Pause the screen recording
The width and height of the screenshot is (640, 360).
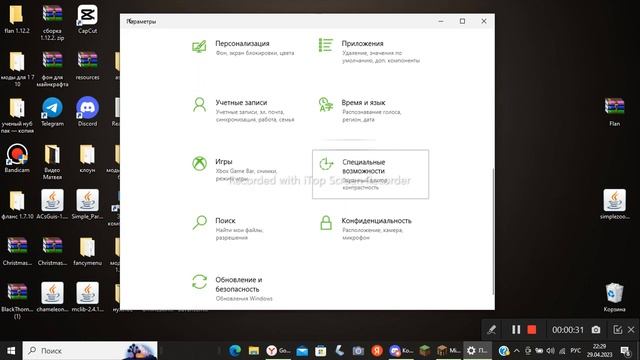point(516,329)
